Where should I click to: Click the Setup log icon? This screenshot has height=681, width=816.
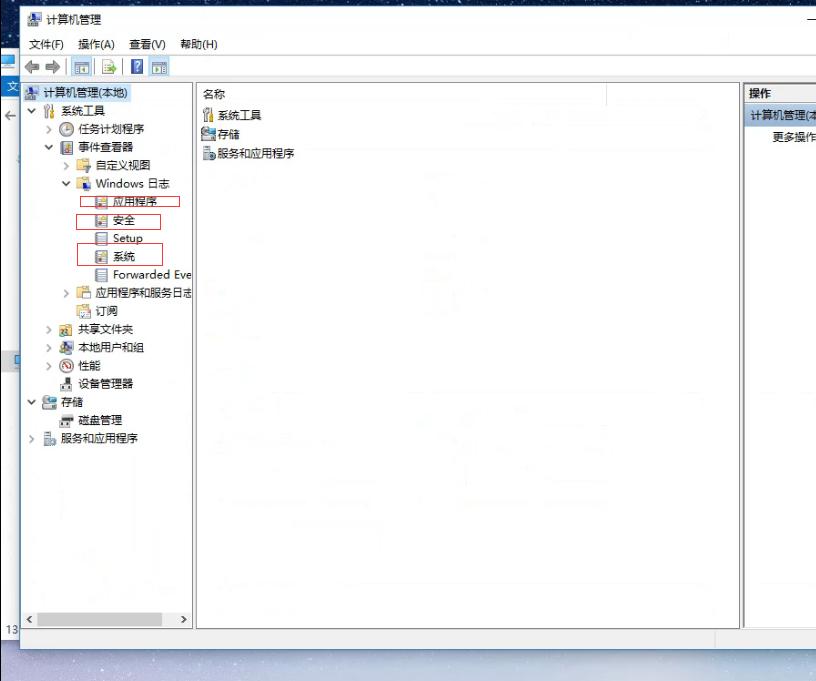[101, 238]
